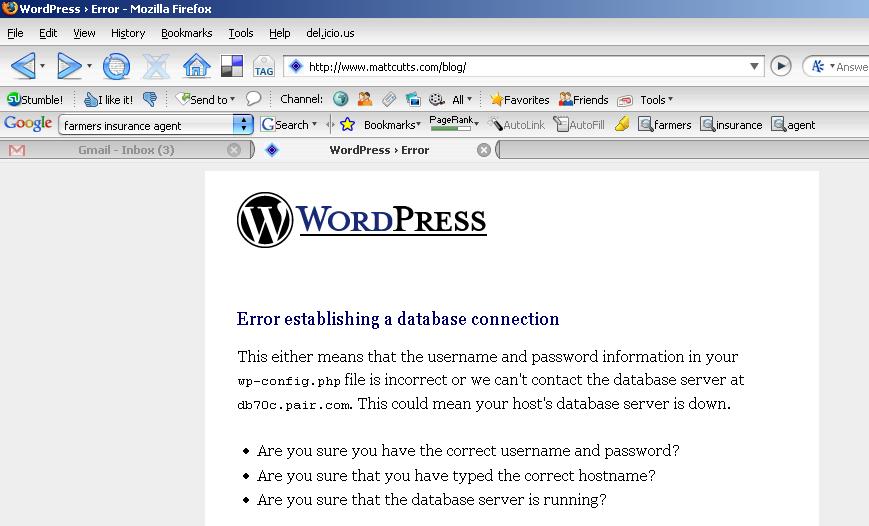Open the Bookmarks menu
The image size is (869, 526).
click(187, 33)
